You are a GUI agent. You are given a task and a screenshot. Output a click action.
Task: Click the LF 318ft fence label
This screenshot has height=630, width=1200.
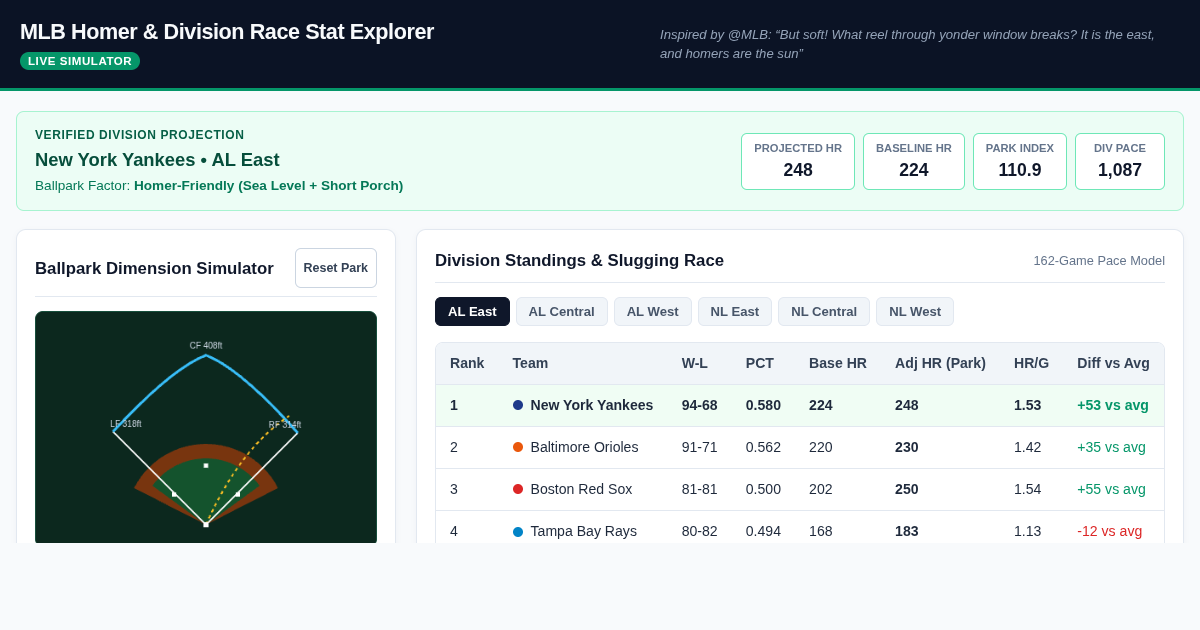pyautogui.click(x=126, y=424)
